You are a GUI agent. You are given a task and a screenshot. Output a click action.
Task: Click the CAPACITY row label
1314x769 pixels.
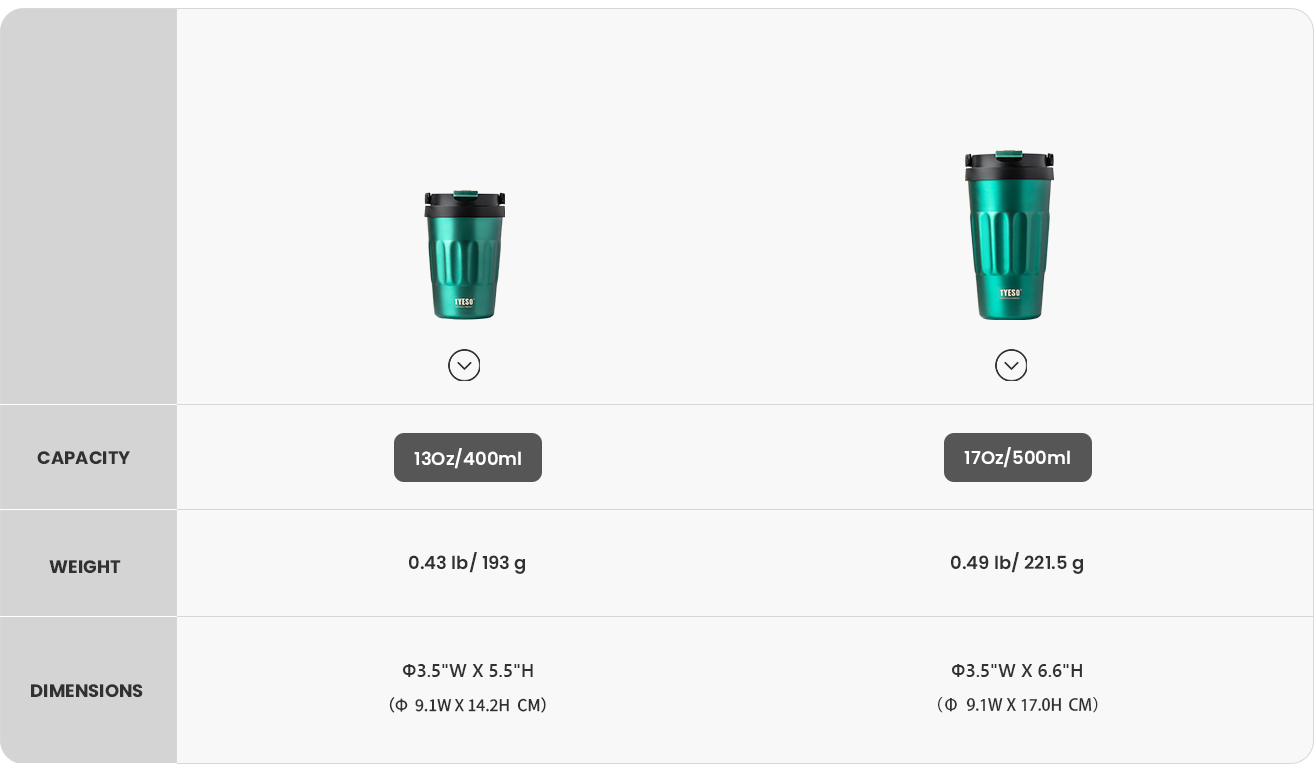[84, 458]
